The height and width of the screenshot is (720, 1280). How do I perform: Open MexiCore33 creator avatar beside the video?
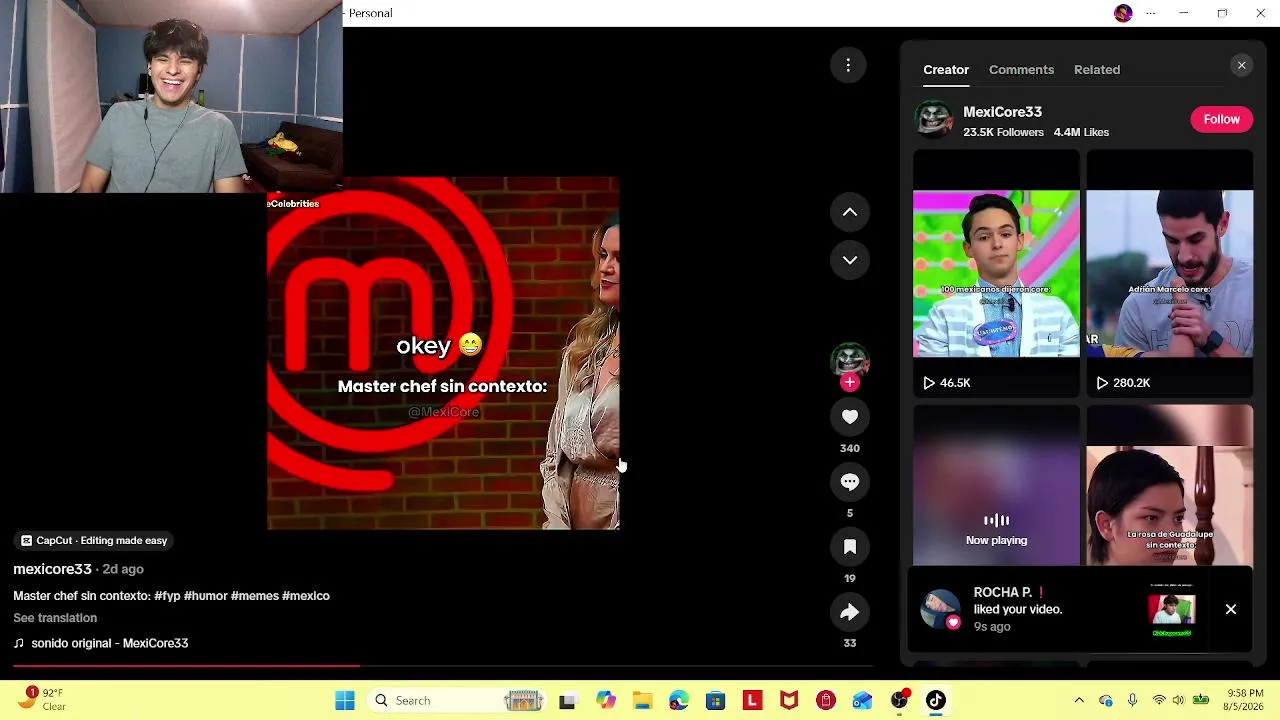pos(849,359)
